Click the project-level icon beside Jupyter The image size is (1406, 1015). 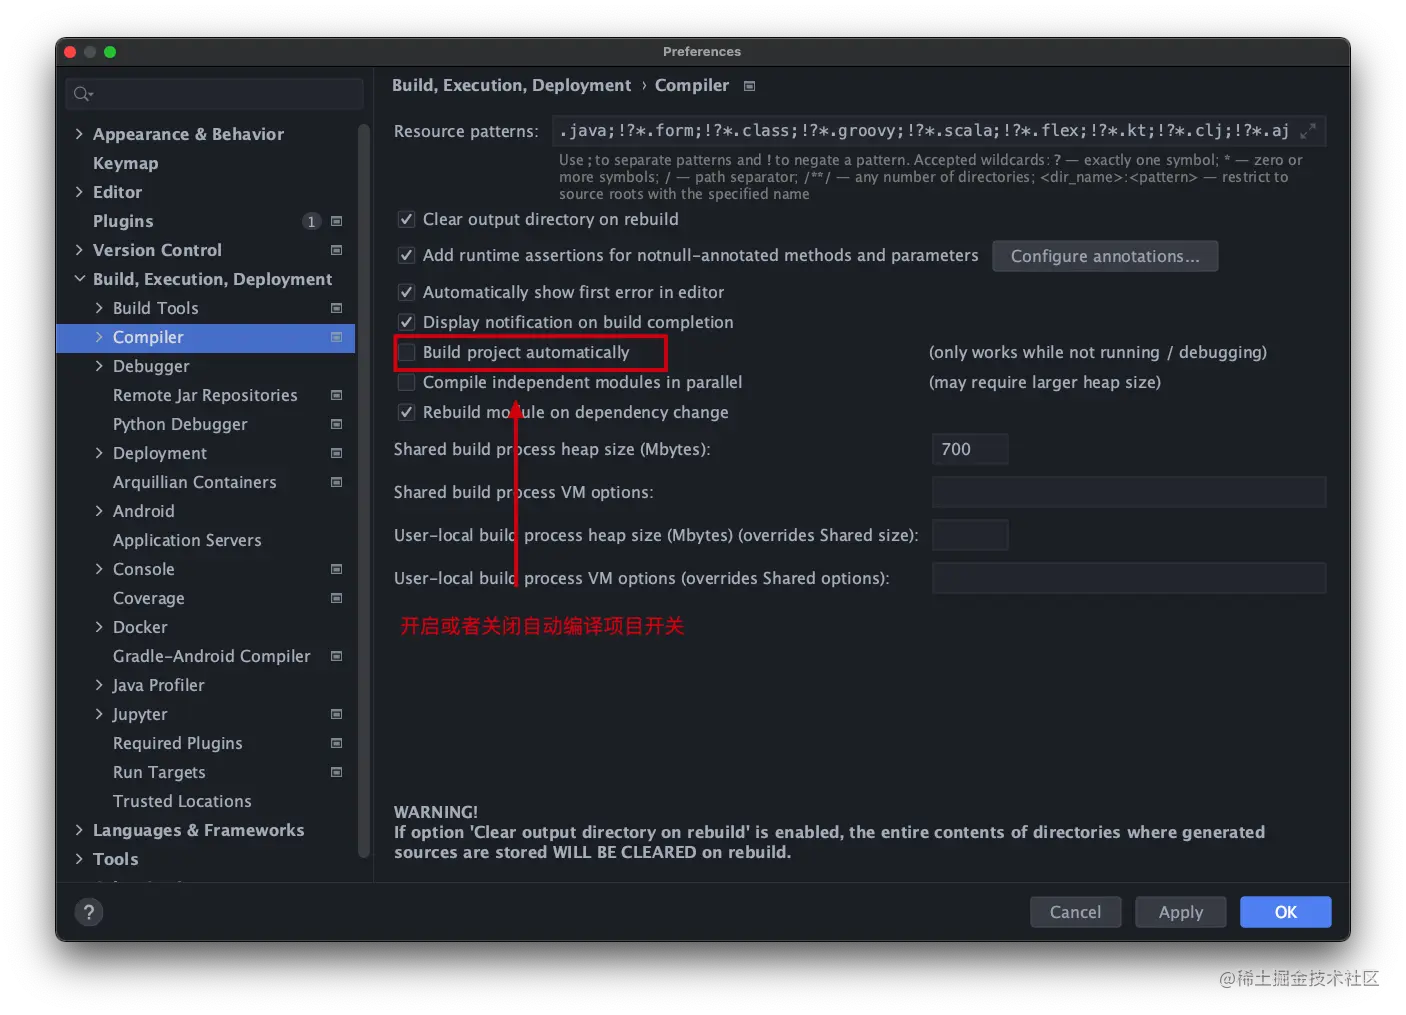pos(336,714)
